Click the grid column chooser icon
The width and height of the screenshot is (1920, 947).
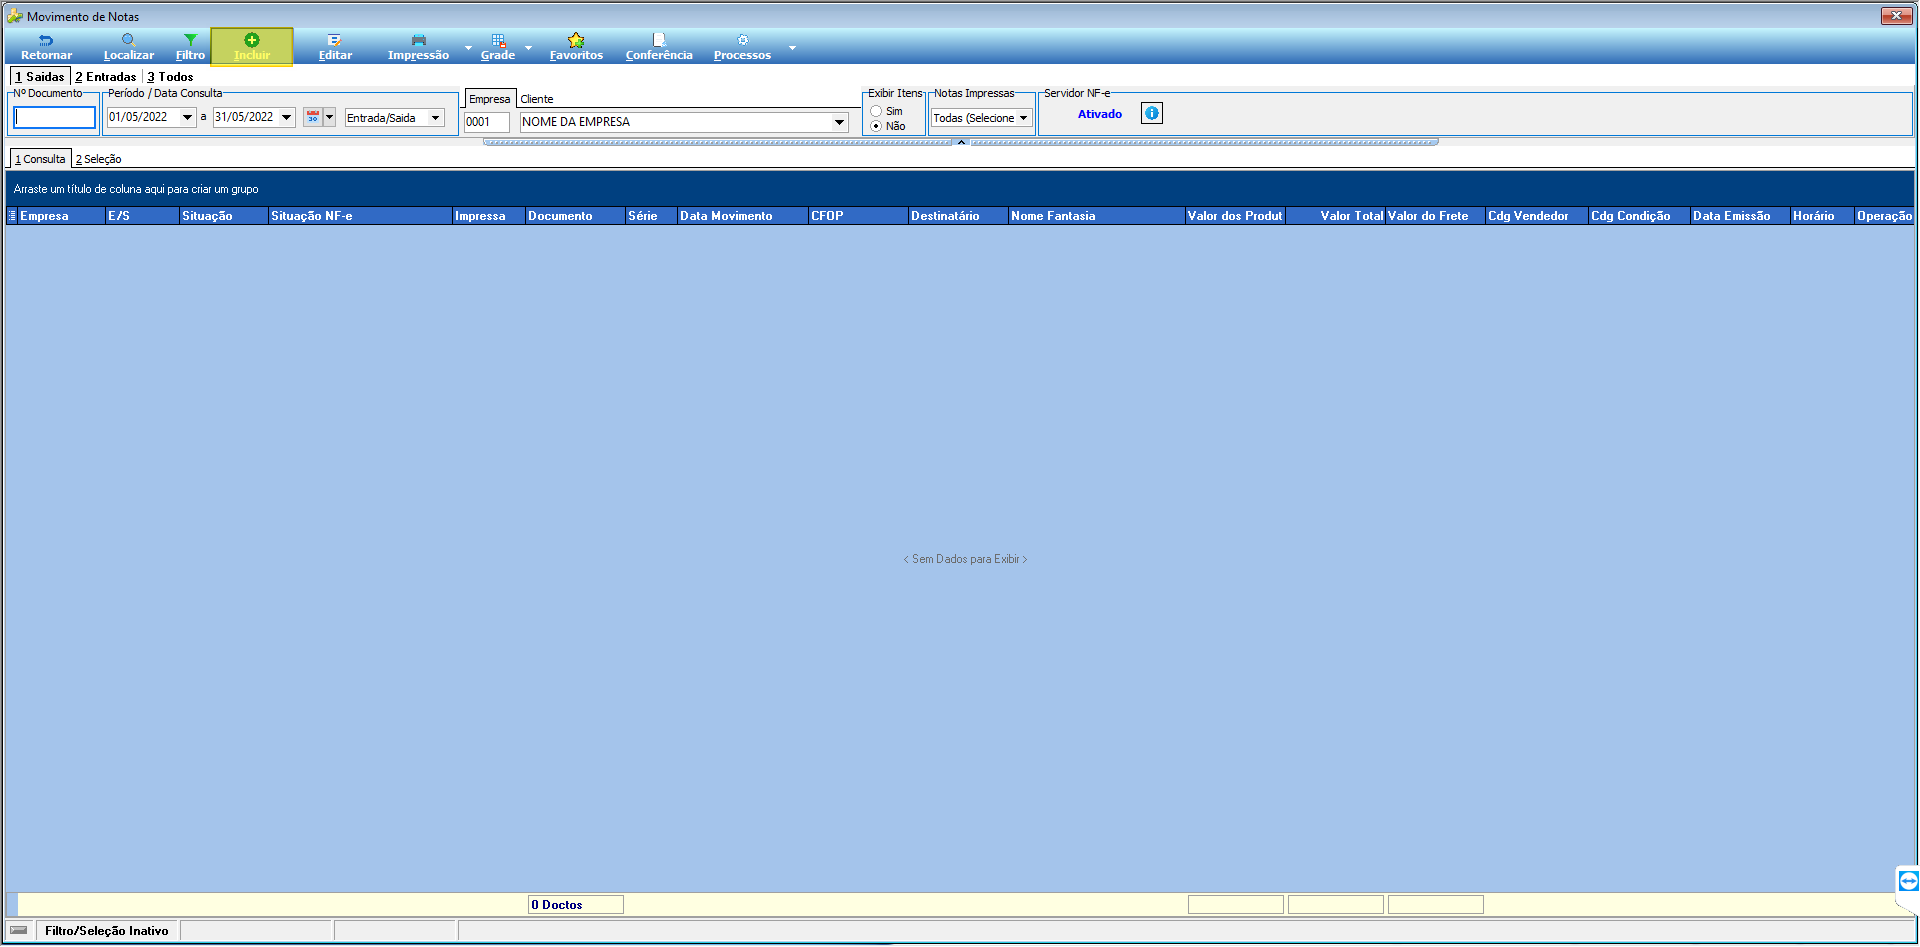[12, 216]
